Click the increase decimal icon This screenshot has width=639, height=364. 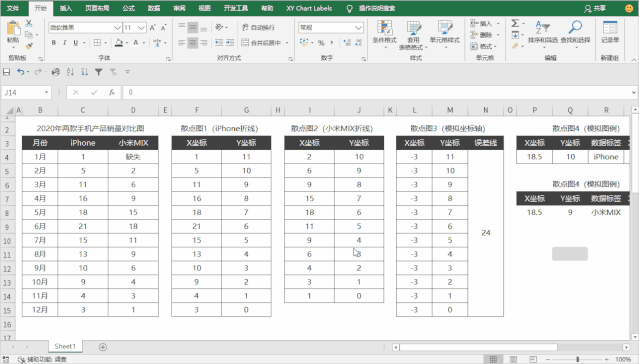[347, 42]
